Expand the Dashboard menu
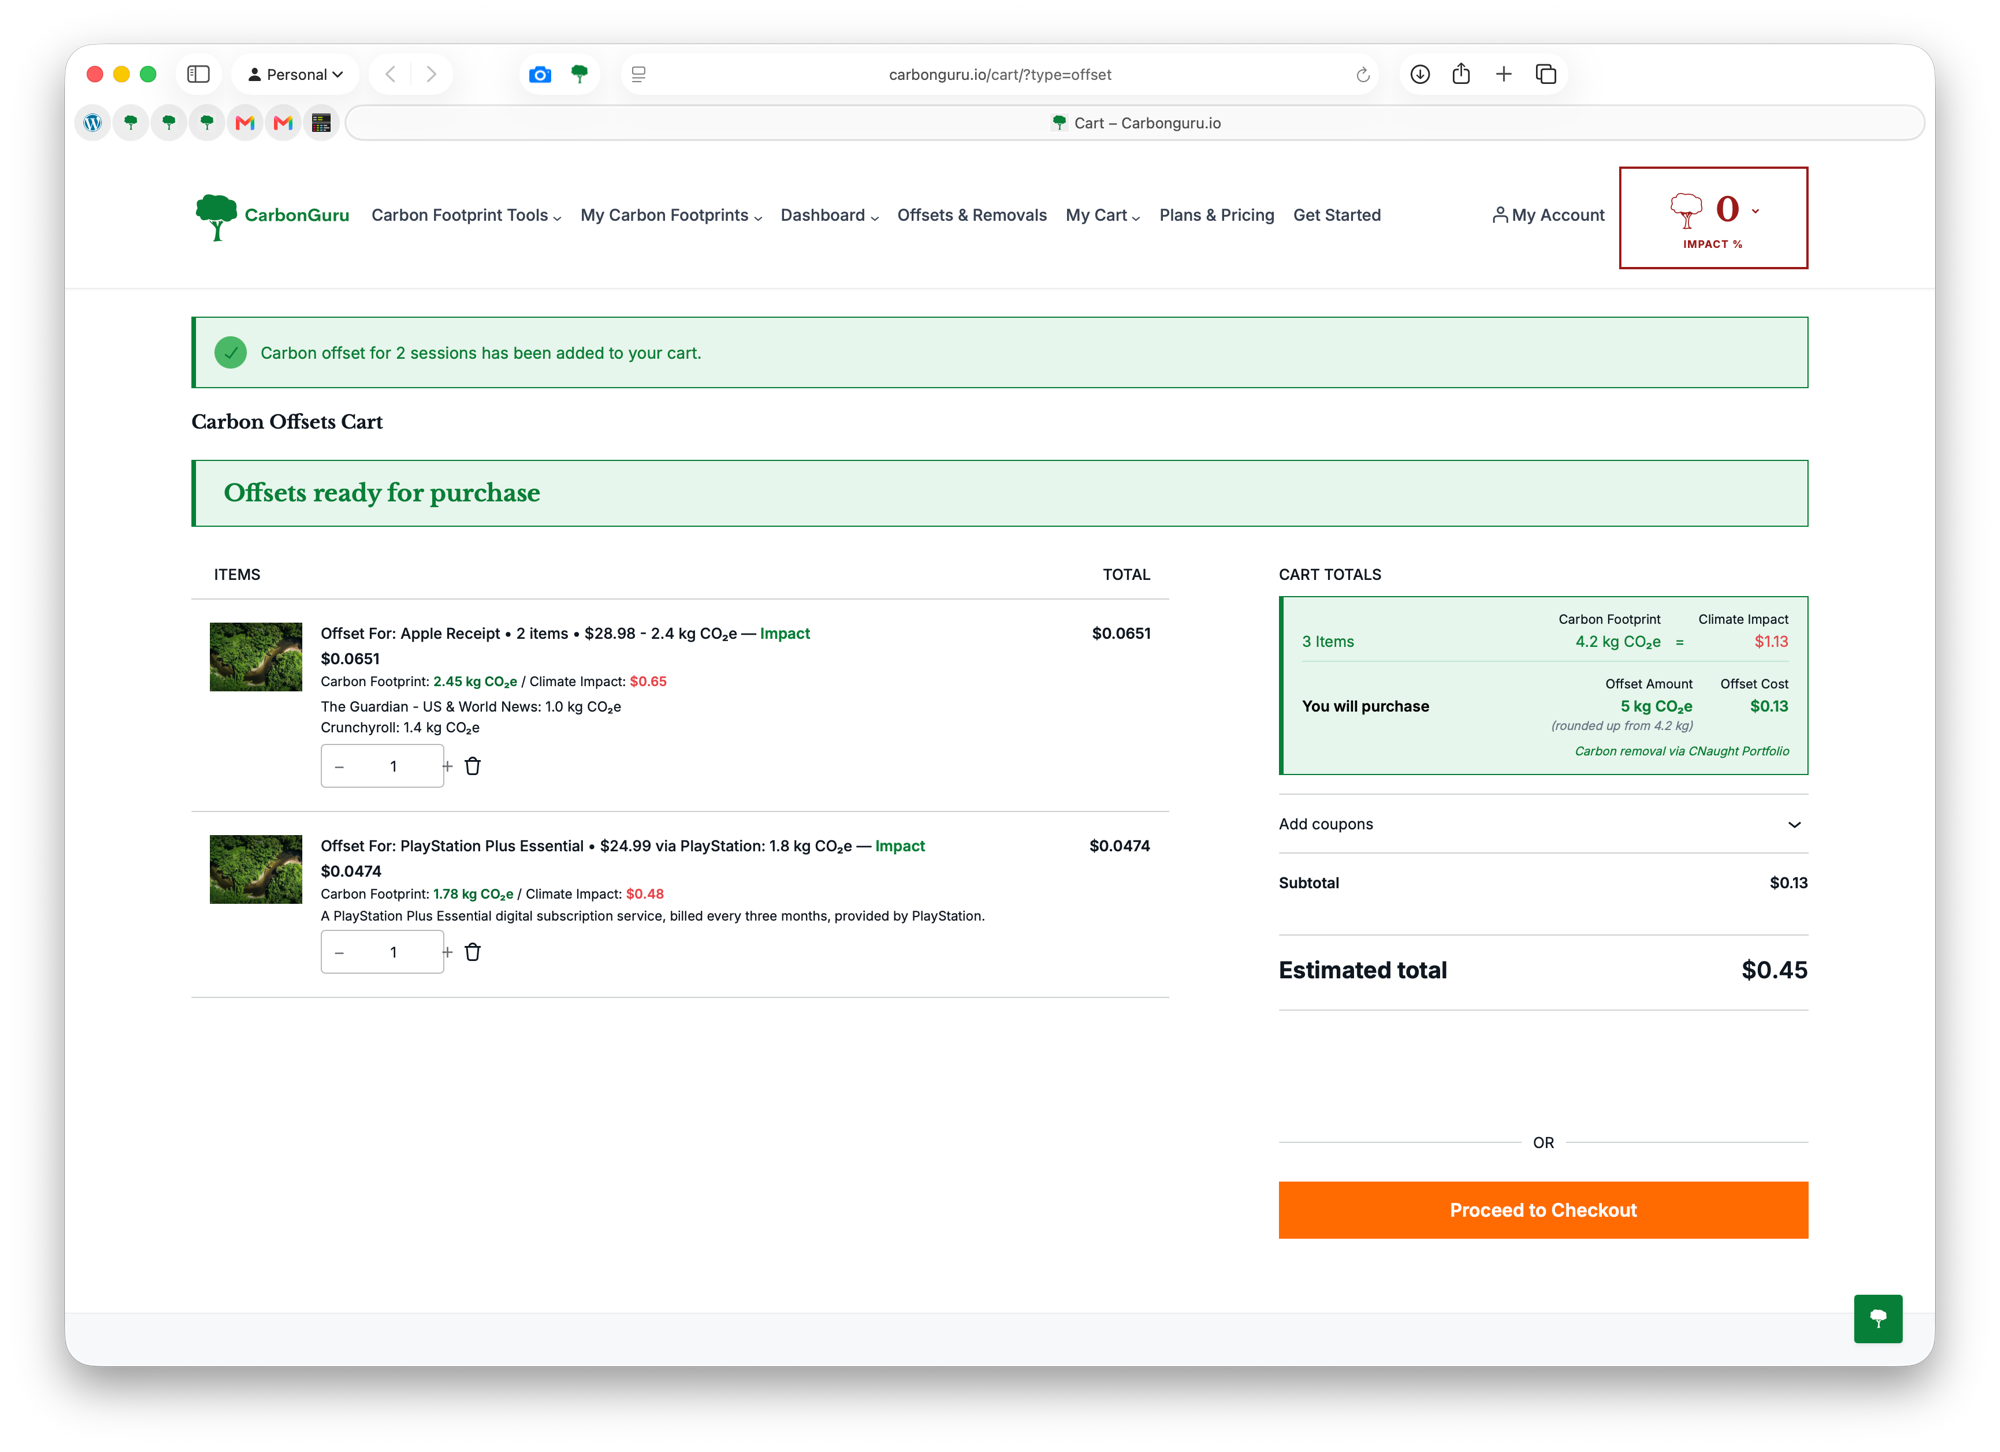 (x=829, y=215)
